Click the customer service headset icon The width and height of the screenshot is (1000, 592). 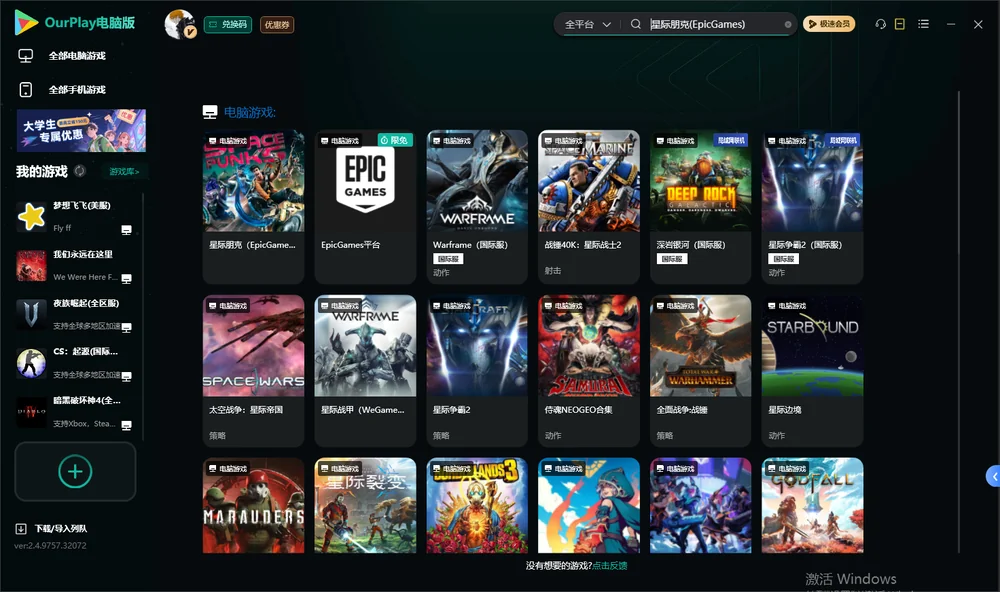880,24
